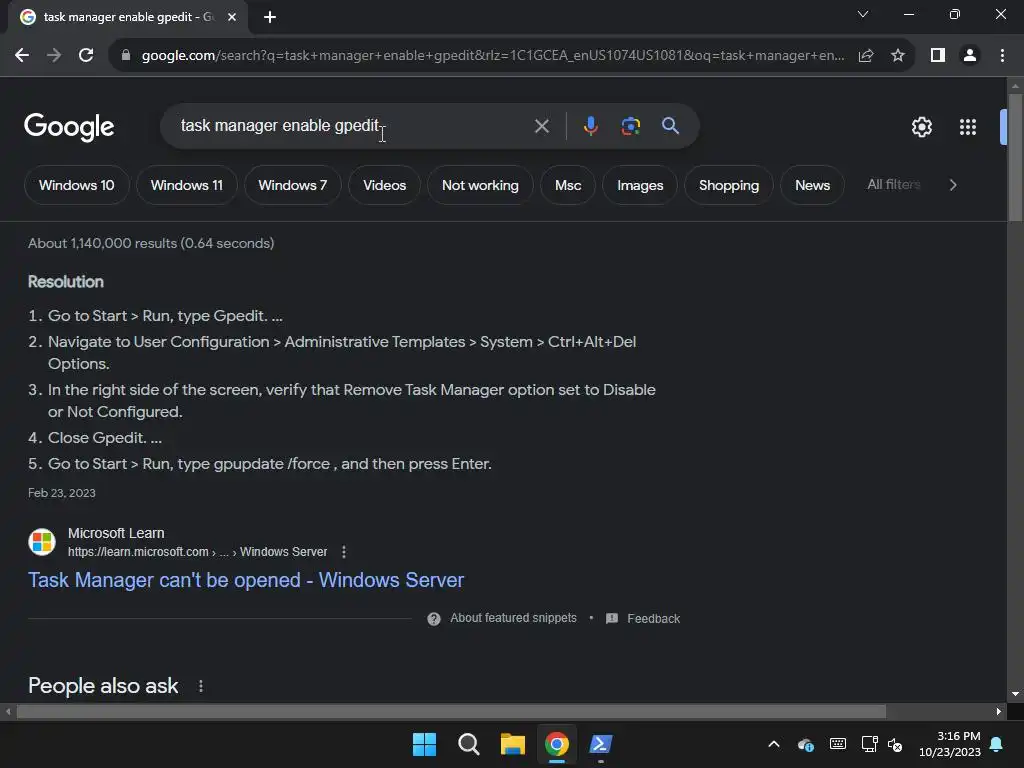1024x768 pixels.
Task: Click the horizontal scrollbar left arrow
Action: tap(8, 712)
